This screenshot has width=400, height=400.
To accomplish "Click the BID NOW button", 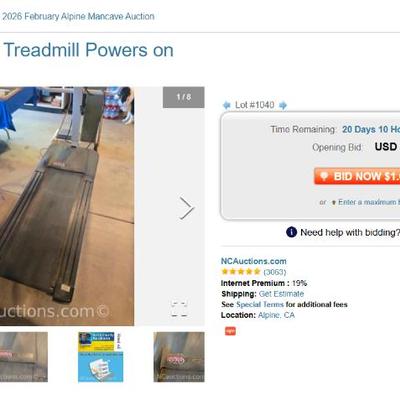I will [x=357, y=176].
